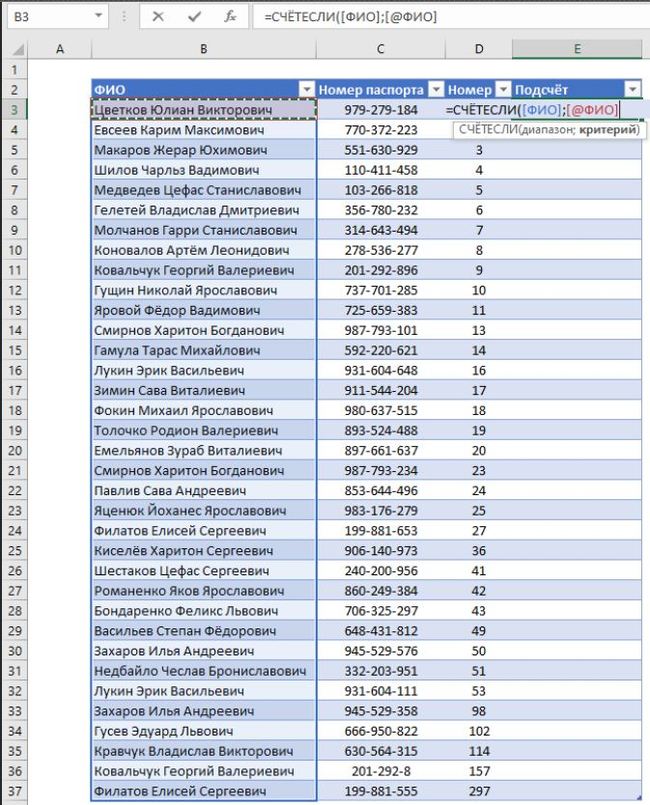Click the Select All corner triangle
The width and height of the screenshot is (650, 805).
tap(18, 49)
